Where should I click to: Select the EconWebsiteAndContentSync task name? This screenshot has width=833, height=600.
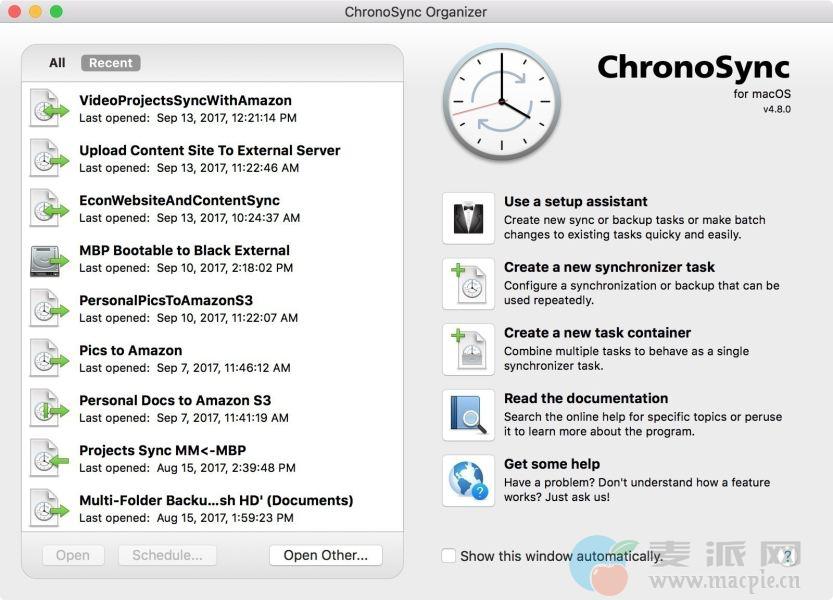[x=179, y=200]
